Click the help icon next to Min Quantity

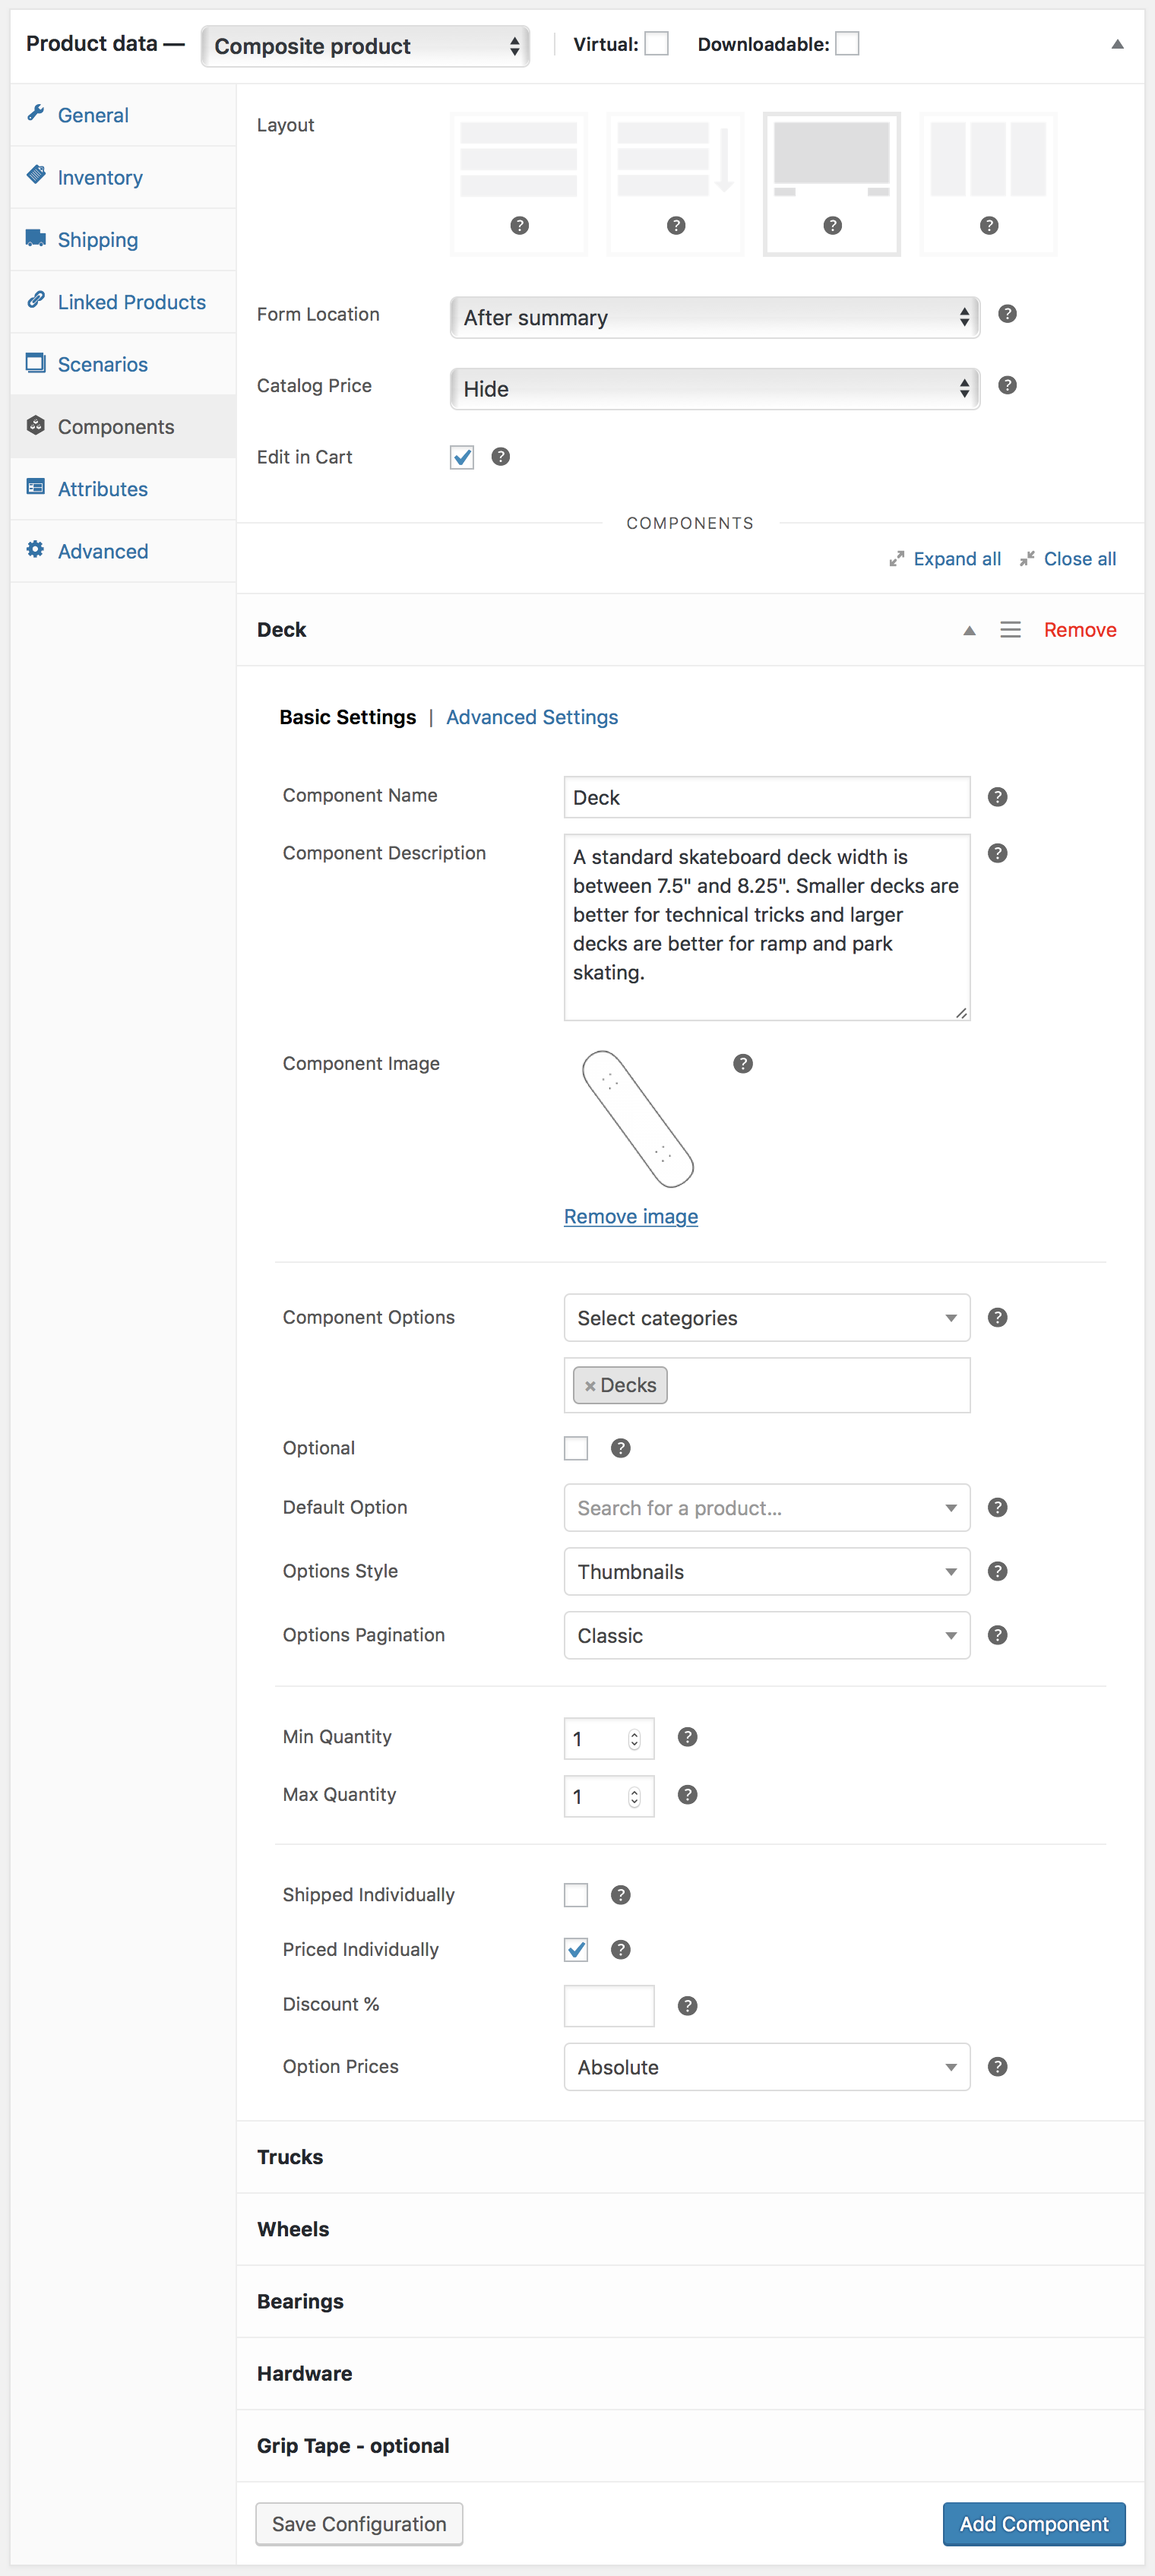pos(687,1737)
